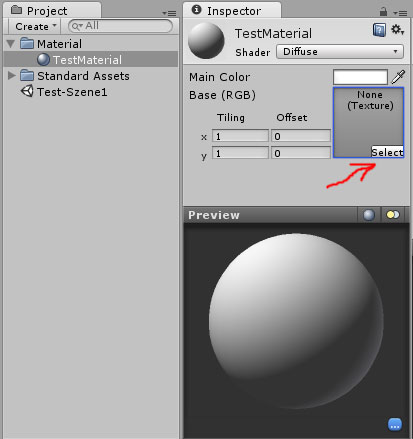Click the eyedropper icon beside Main Color
Viewport: 413px width, 439px height.
pos(398,77)
